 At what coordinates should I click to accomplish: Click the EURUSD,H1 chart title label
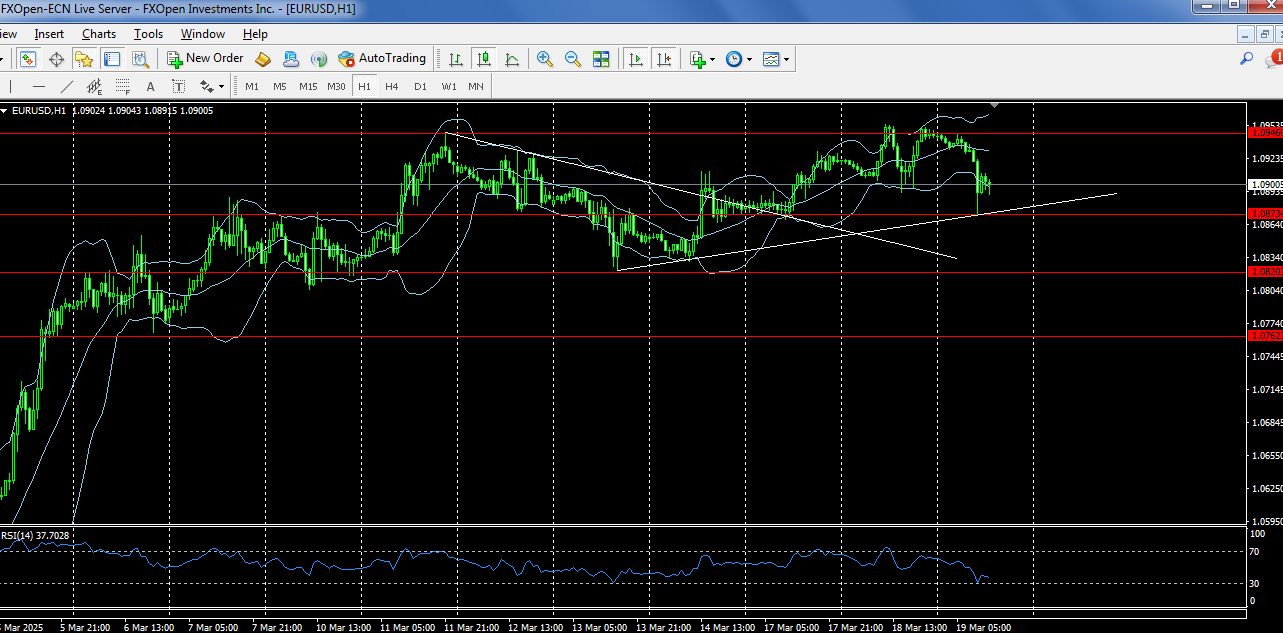coord(38,110)
